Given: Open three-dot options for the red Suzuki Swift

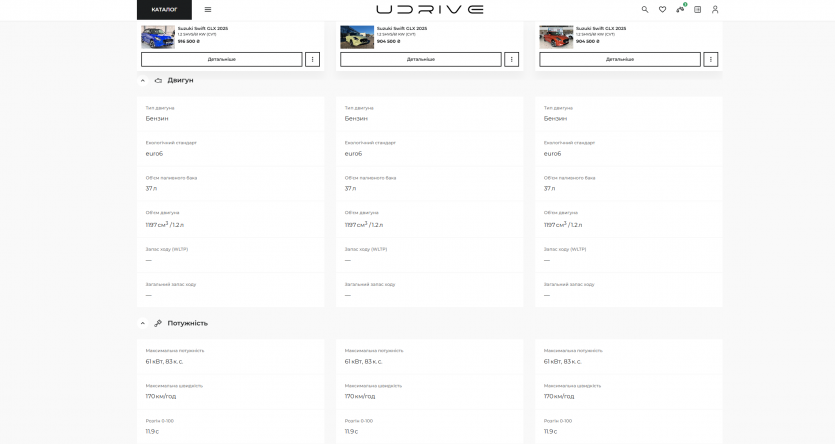Looking at the screenshot, I should click(711, 59).
